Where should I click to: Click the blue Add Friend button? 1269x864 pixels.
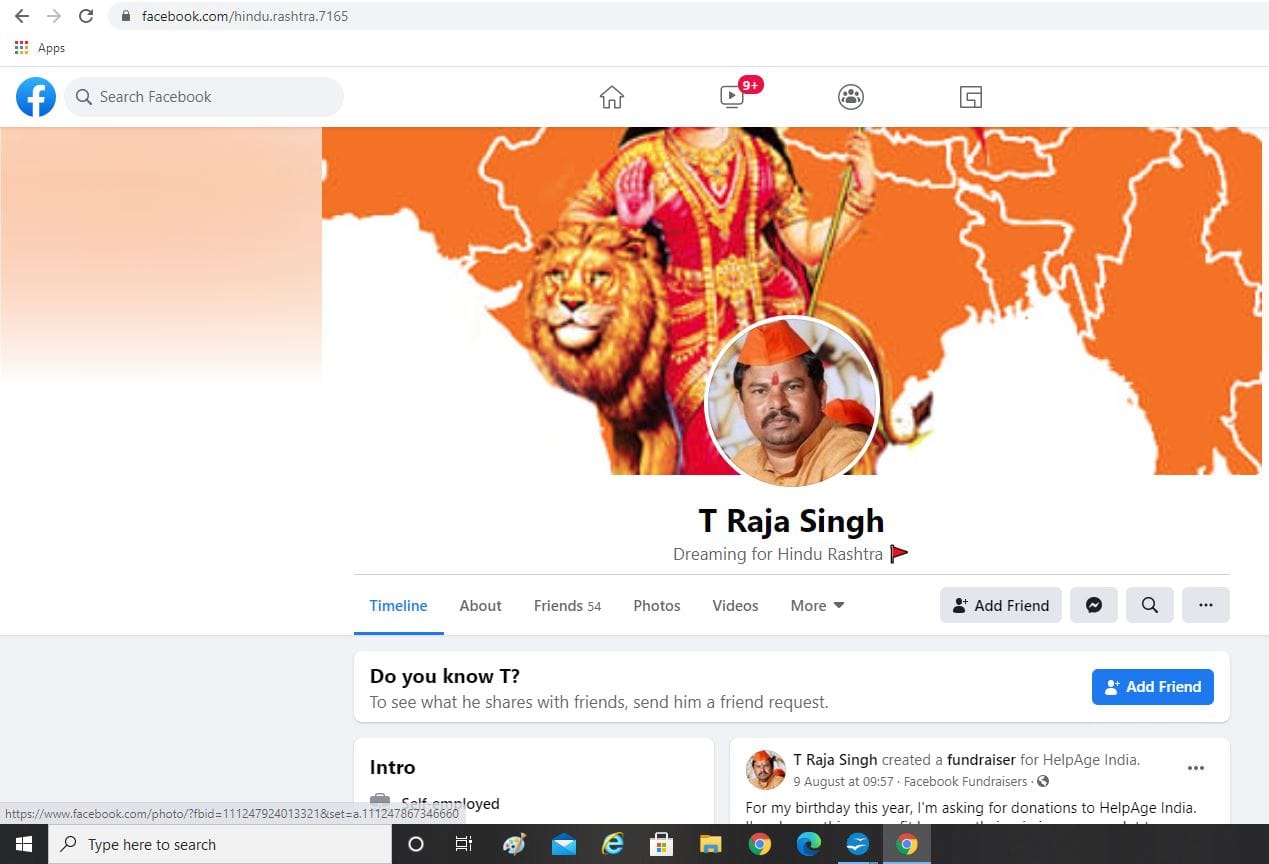pos(1152,686)
